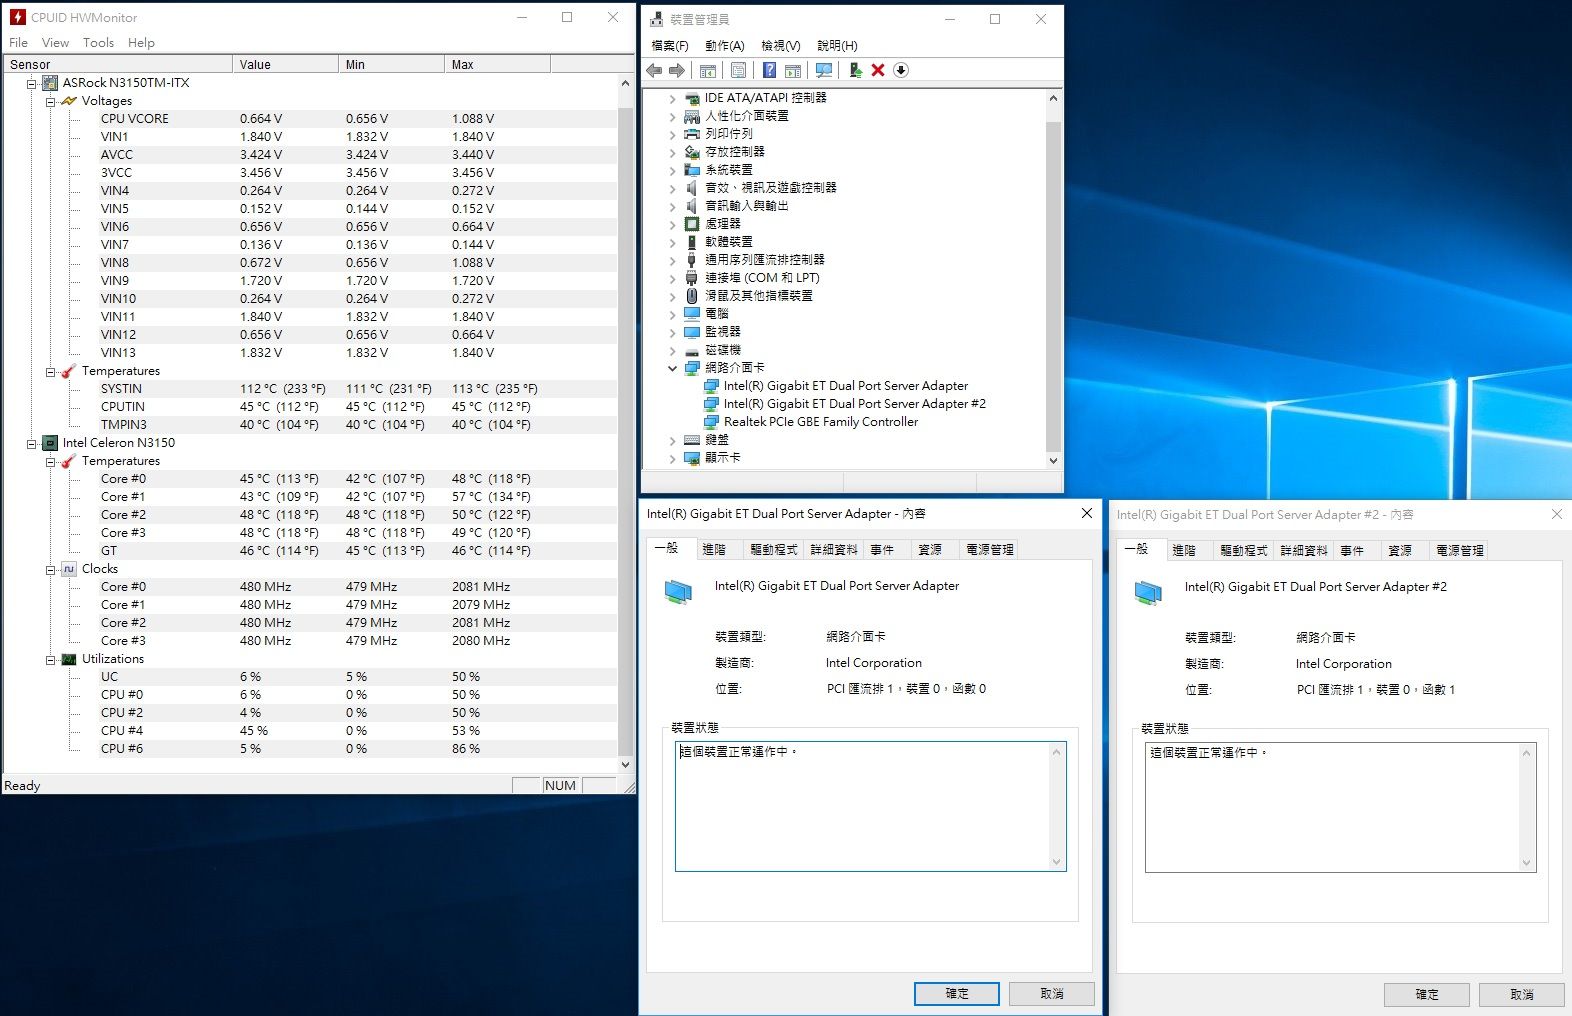1572x1016 pixels.
Task: Switch to 詳細資料 tab in Adapter #2 dialog
Action: tap(1304, 551)
